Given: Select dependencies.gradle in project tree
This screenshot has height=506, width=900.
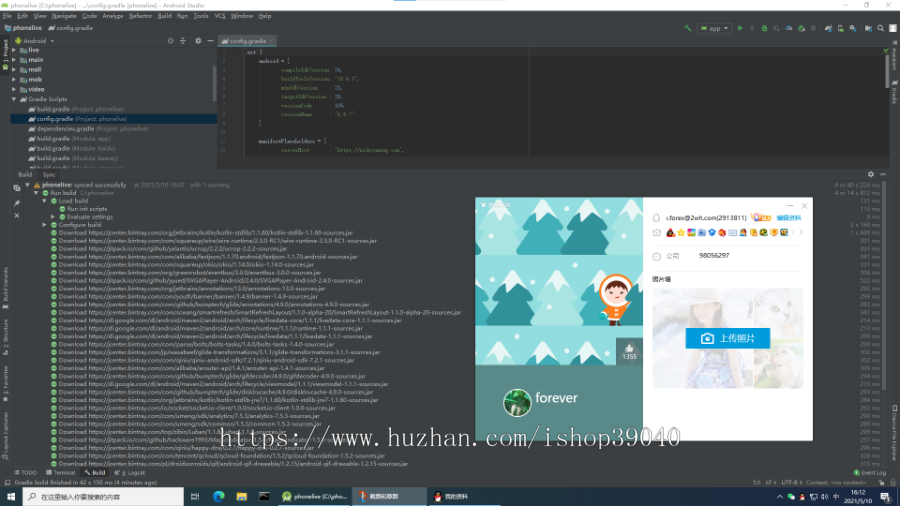Looking at the screenshot, I should point(88,129).
